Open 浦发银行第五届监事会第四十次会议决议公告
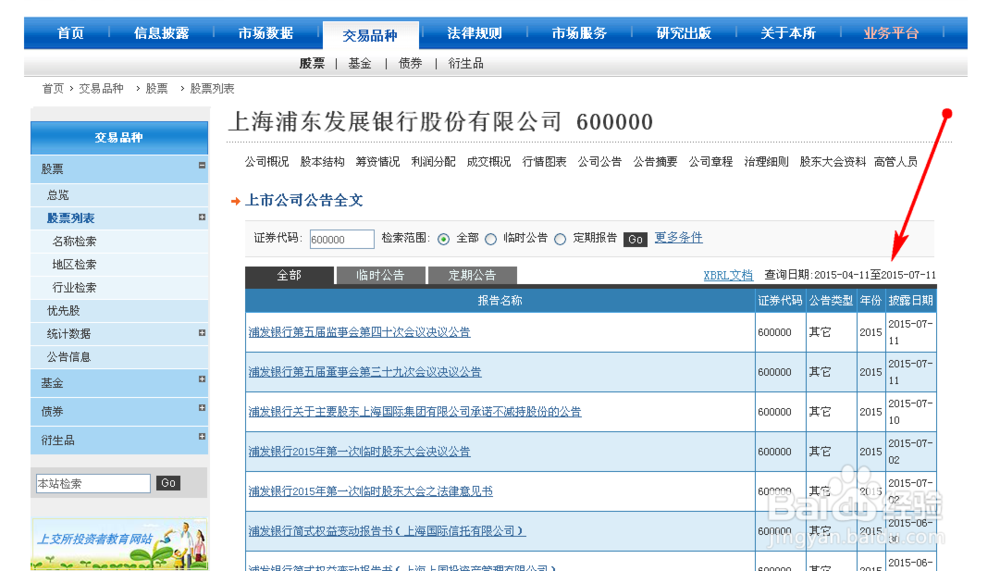 pyautogui.click(x=359, y=332)
